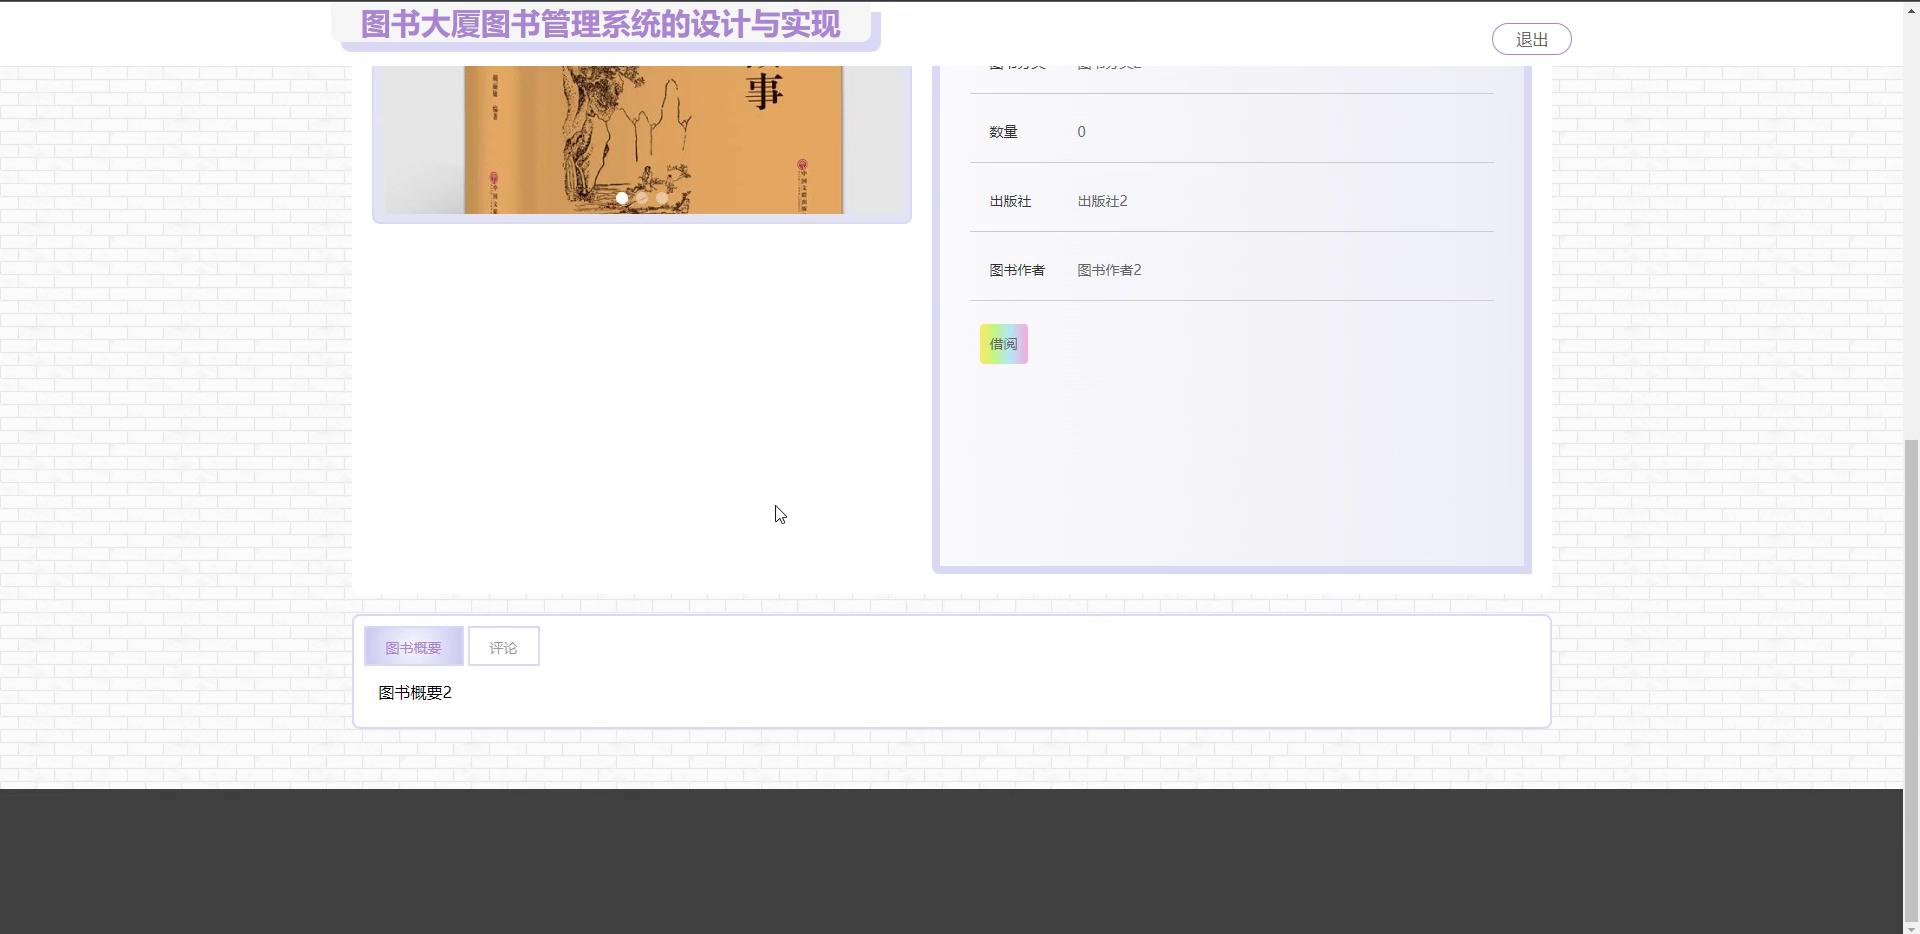Viewport: 1920px width, 934px height.
Task: Click the 数量 quantity value 0
Action: 1081,131
